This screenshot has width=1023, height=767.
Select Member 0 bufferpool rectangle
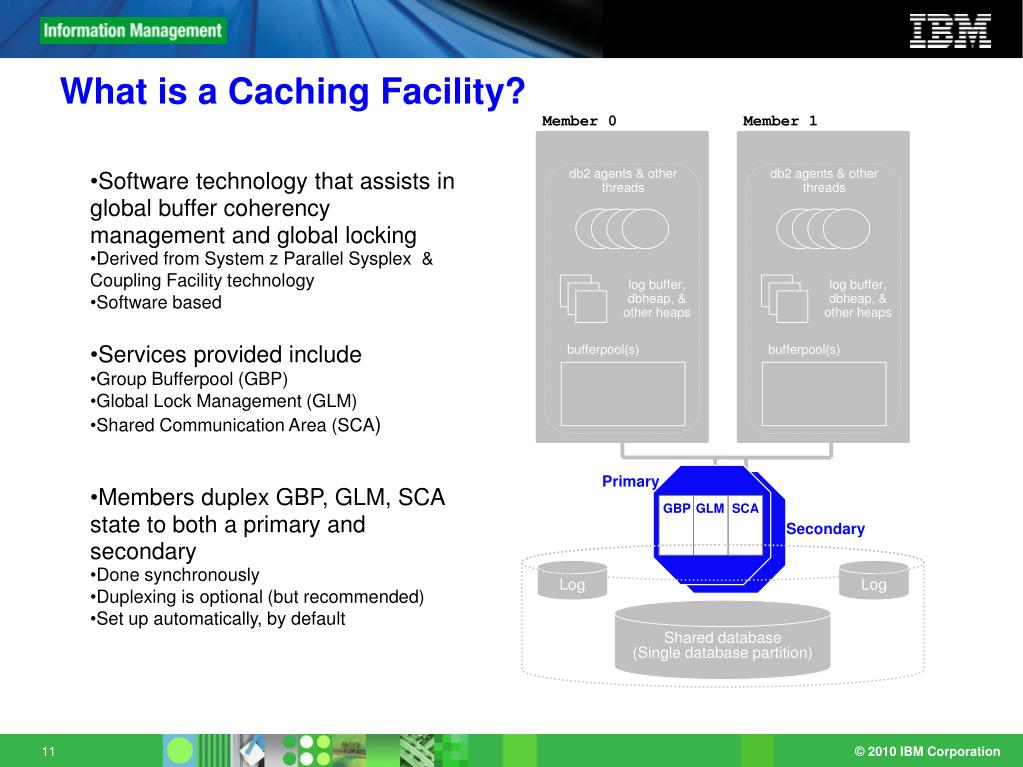(623, 394)
